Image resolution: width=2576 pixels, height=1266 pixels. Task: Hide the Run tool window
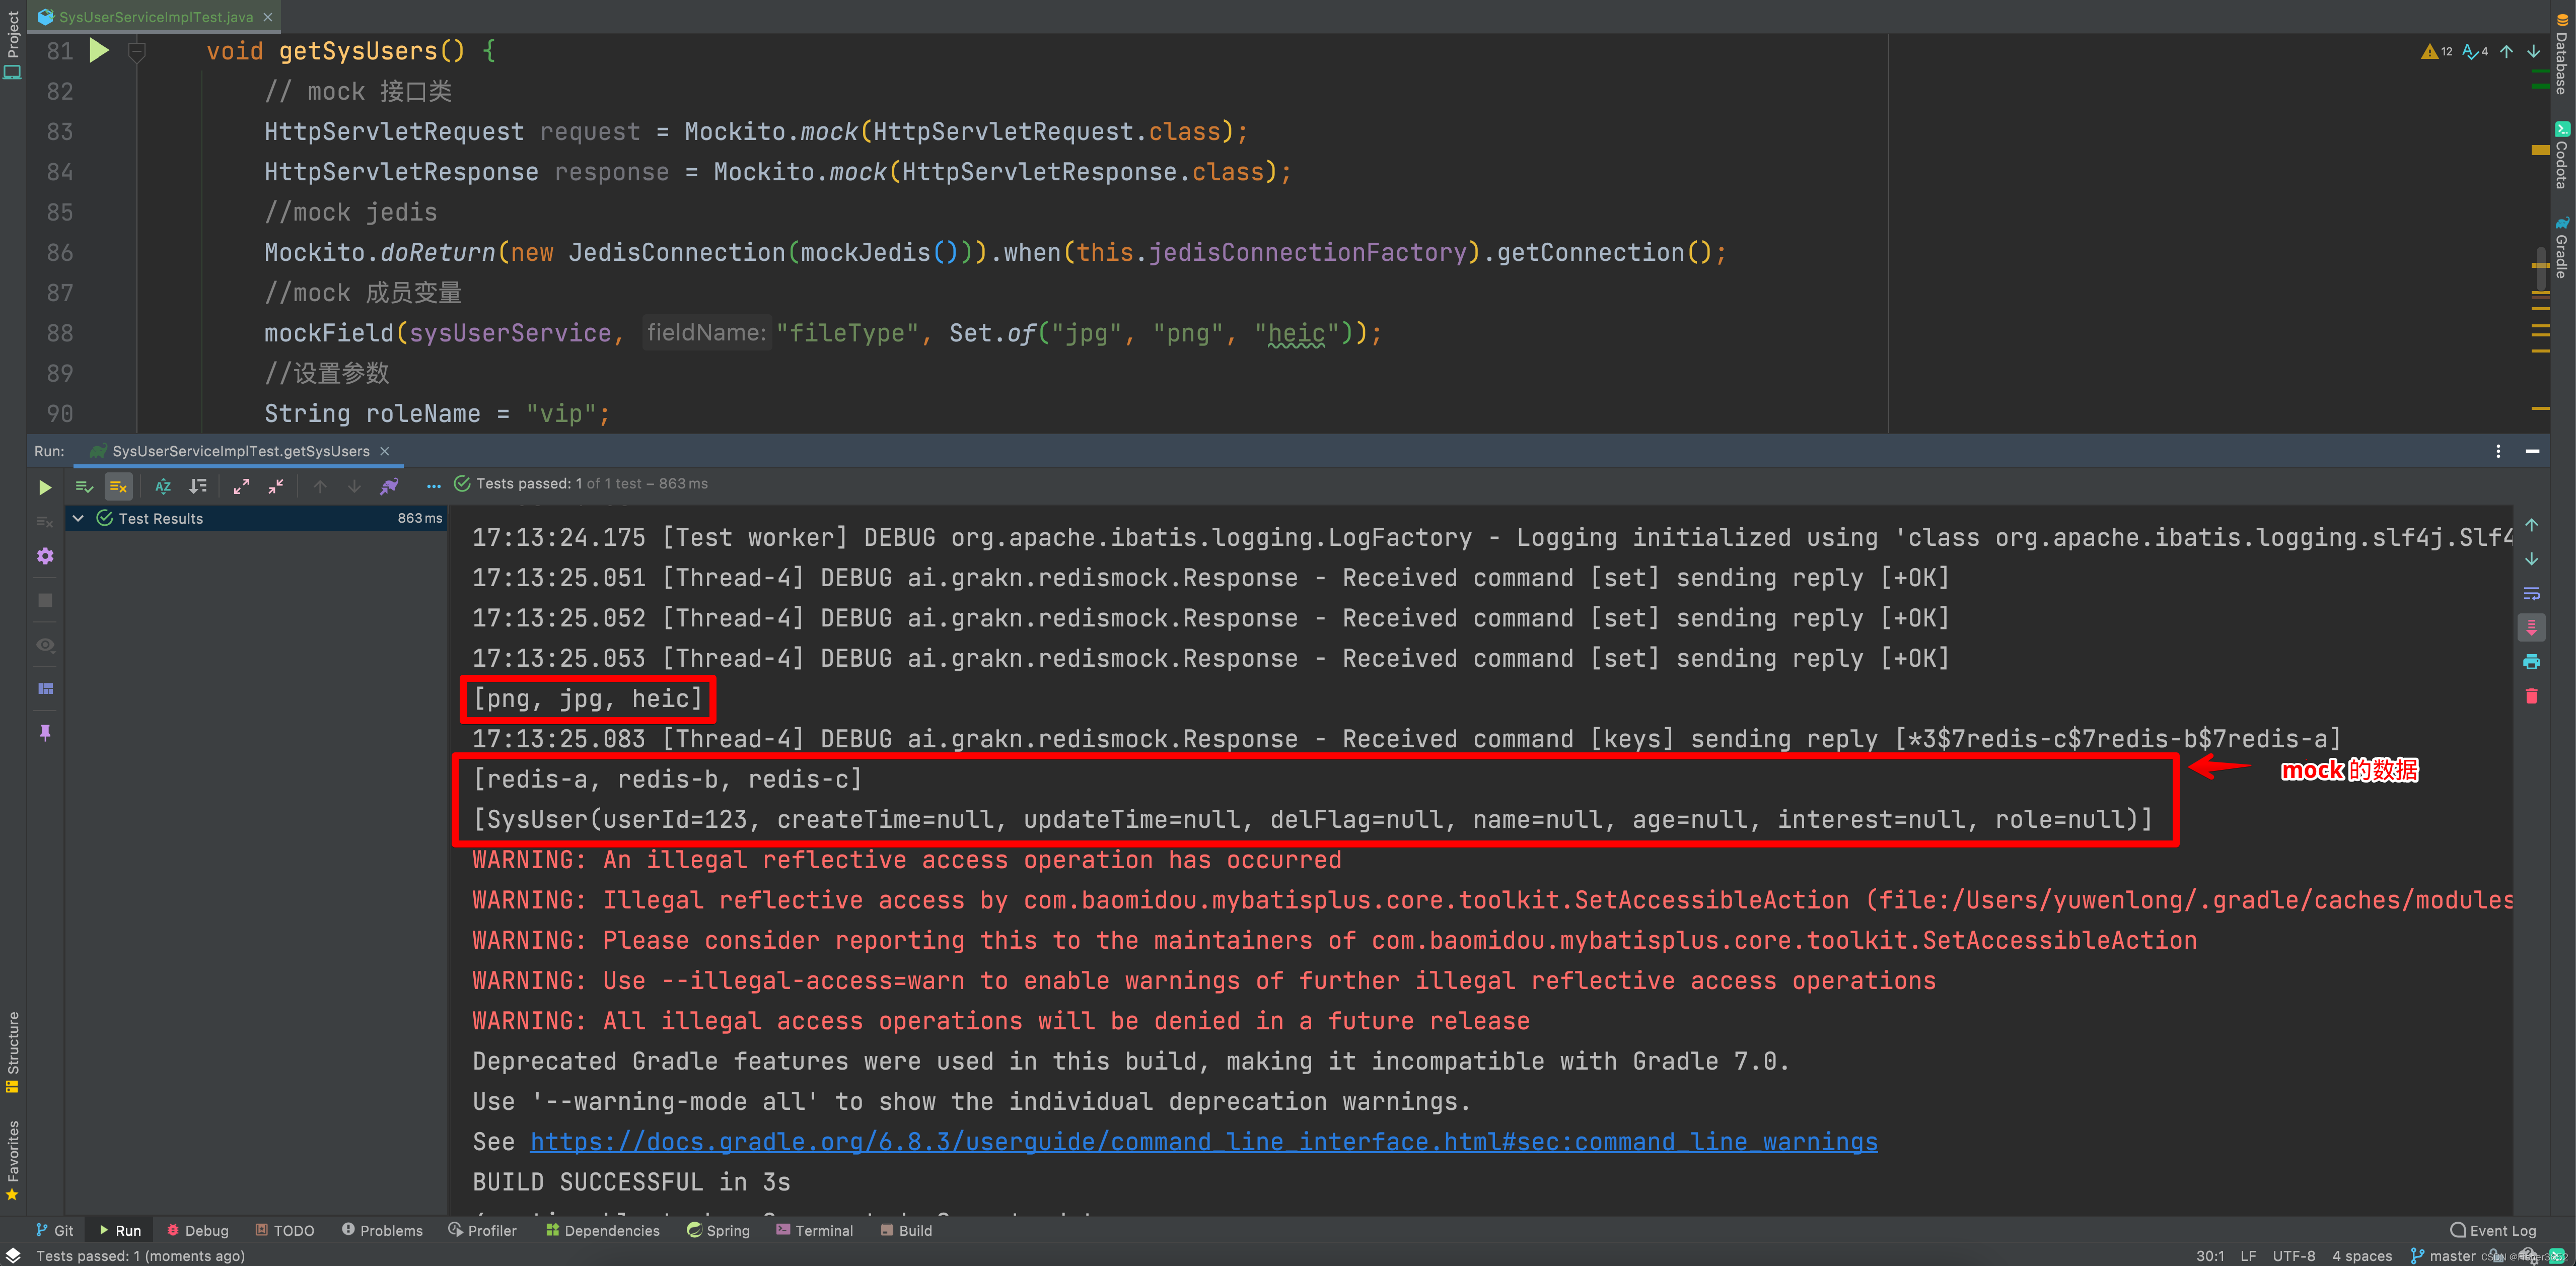pyautogui.click(x=2532, y=451)
